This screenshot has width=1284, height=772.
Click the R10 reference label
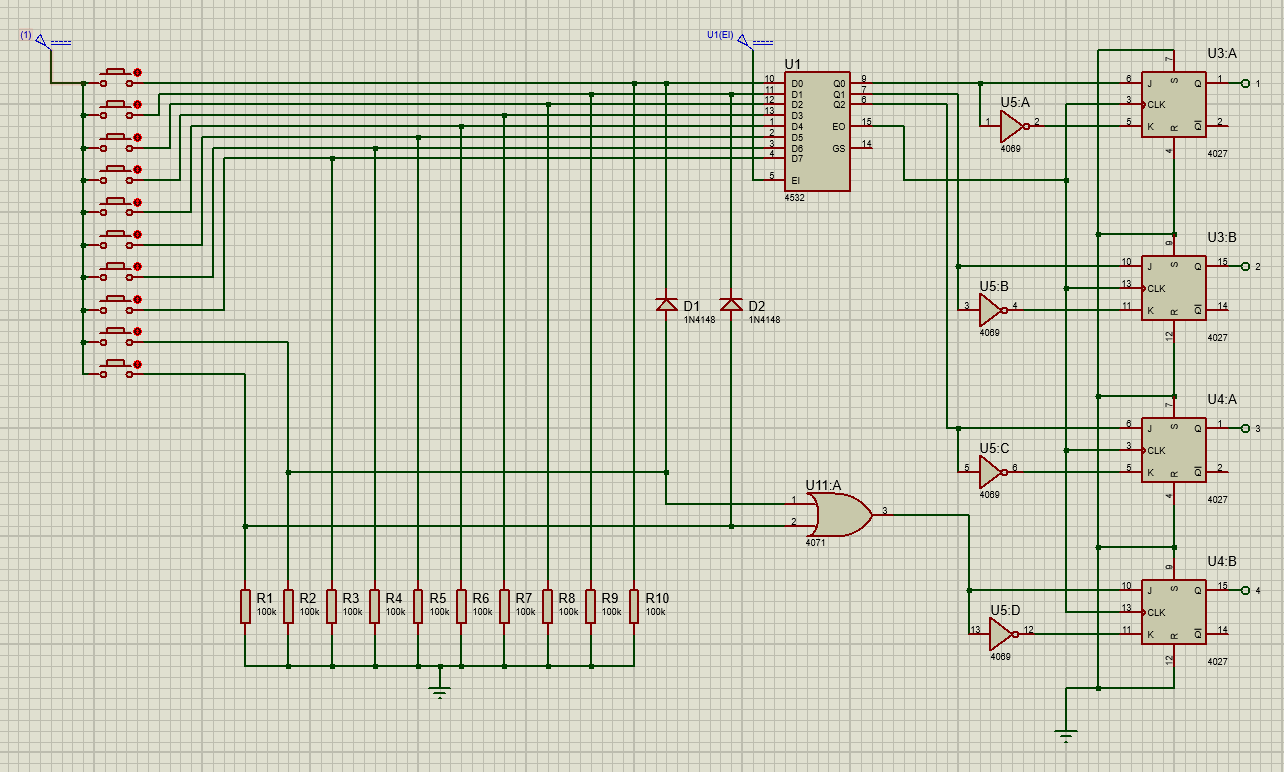tap(657, 598)
